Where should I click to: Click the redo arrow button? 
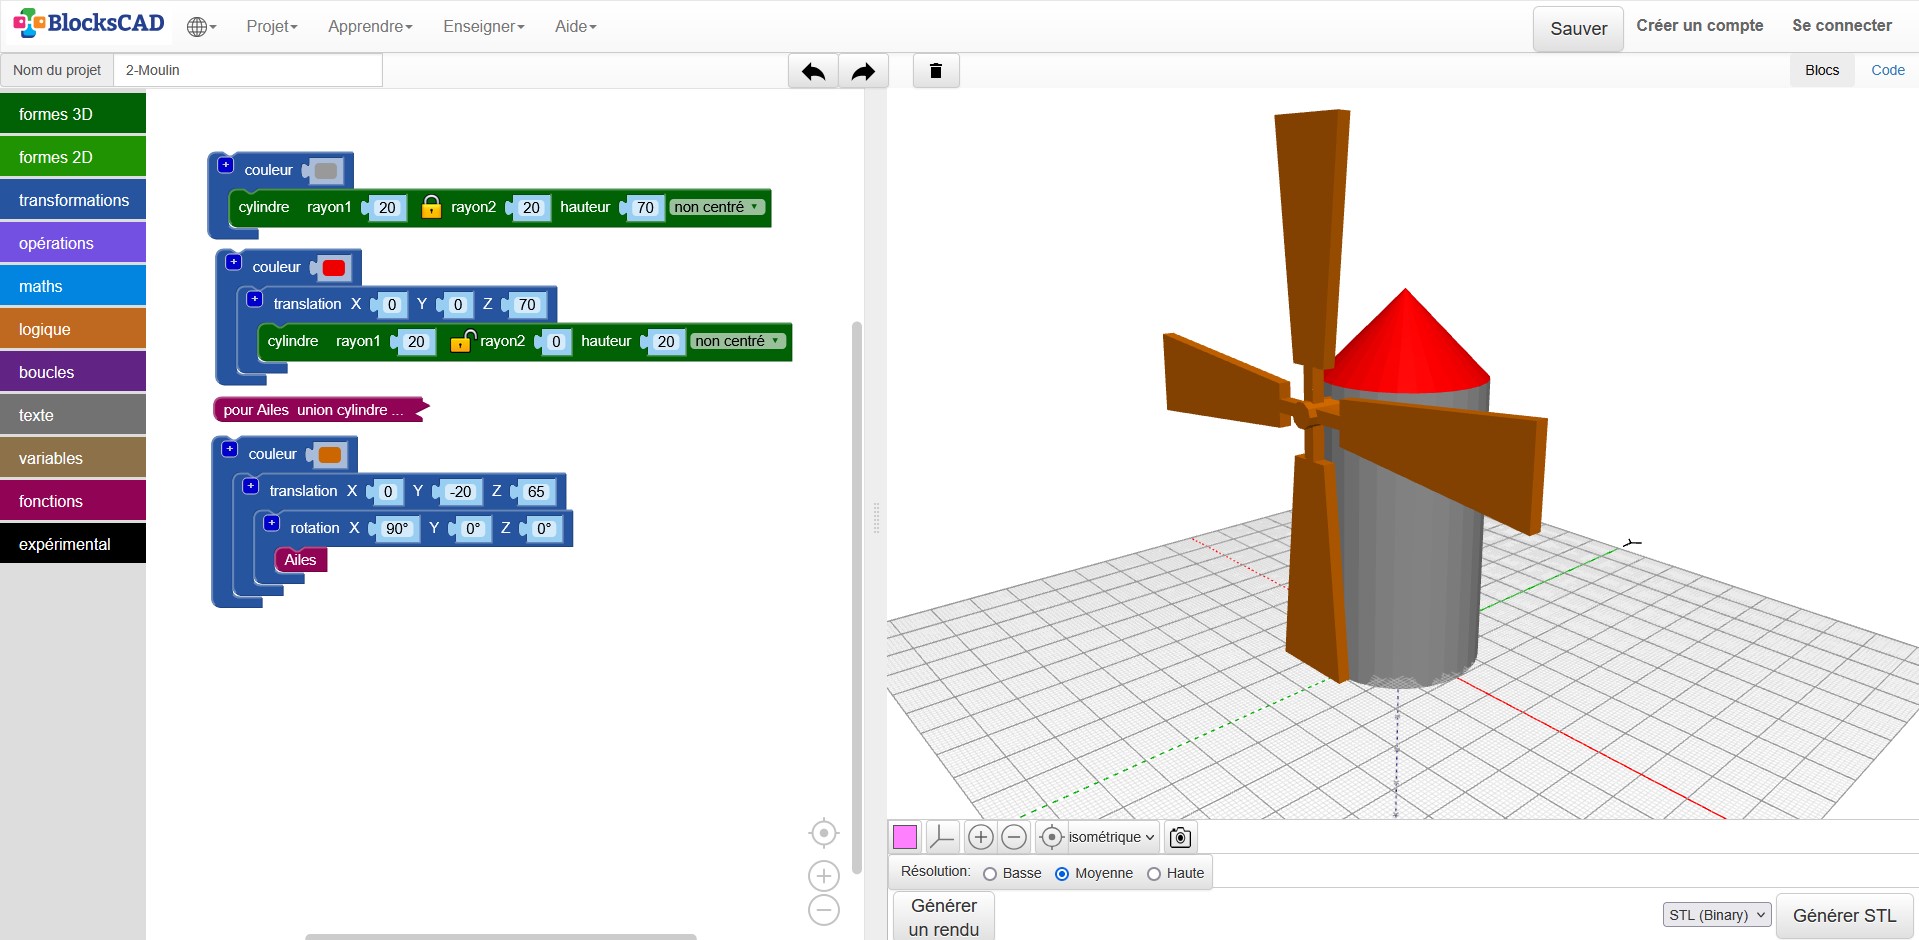[863, 71]
